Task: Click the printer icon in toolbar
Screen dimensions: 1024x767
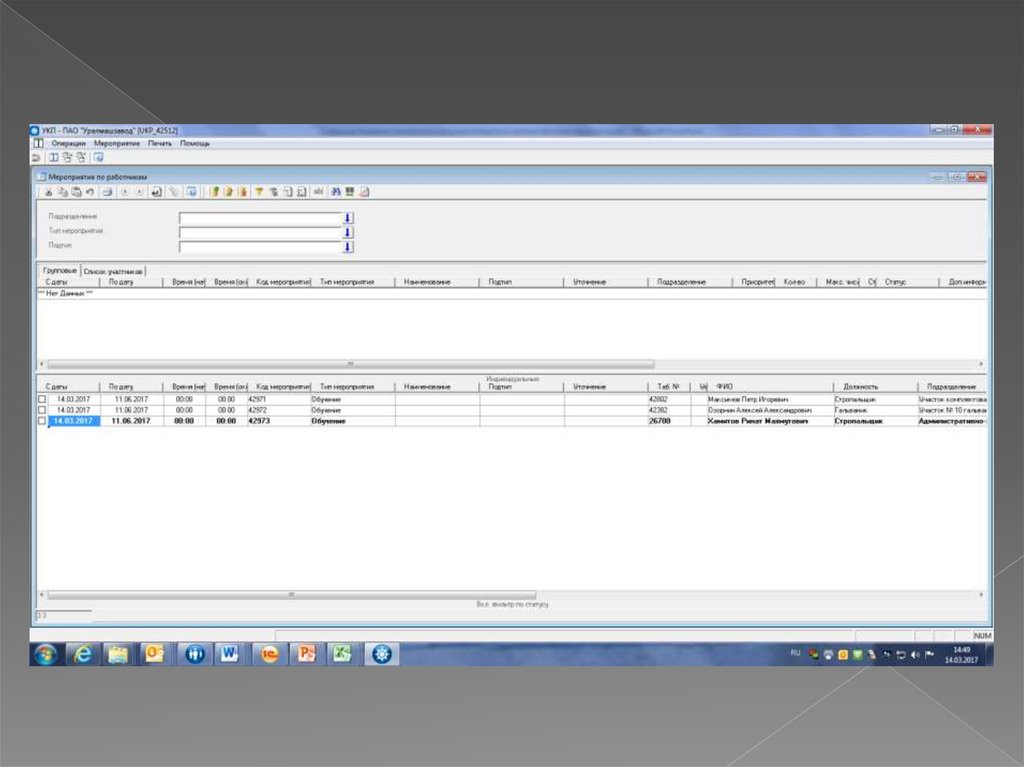Action: pyautogui.click(x=107, y=192)
